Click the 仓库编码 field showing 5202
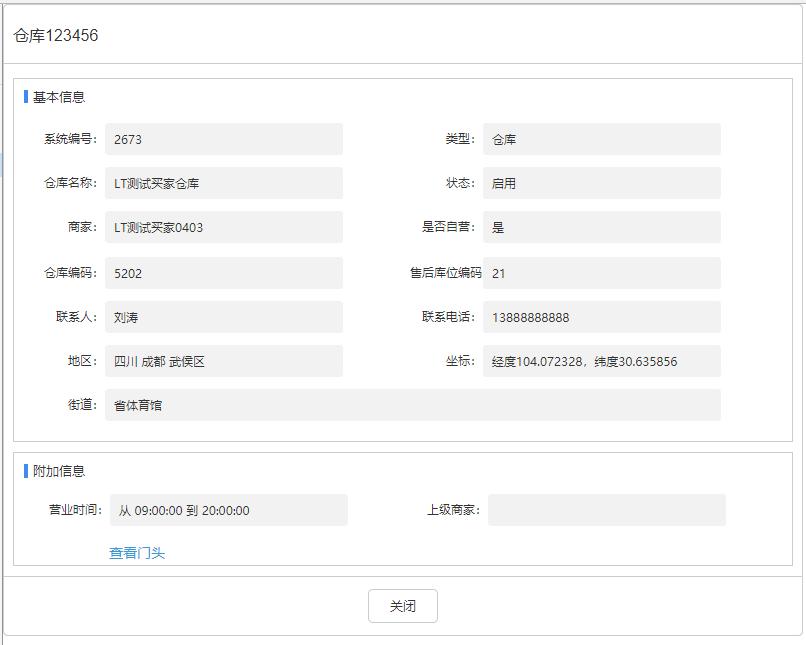Image resolution: width=806 pixels, height=645 pixels. point(223,273)
